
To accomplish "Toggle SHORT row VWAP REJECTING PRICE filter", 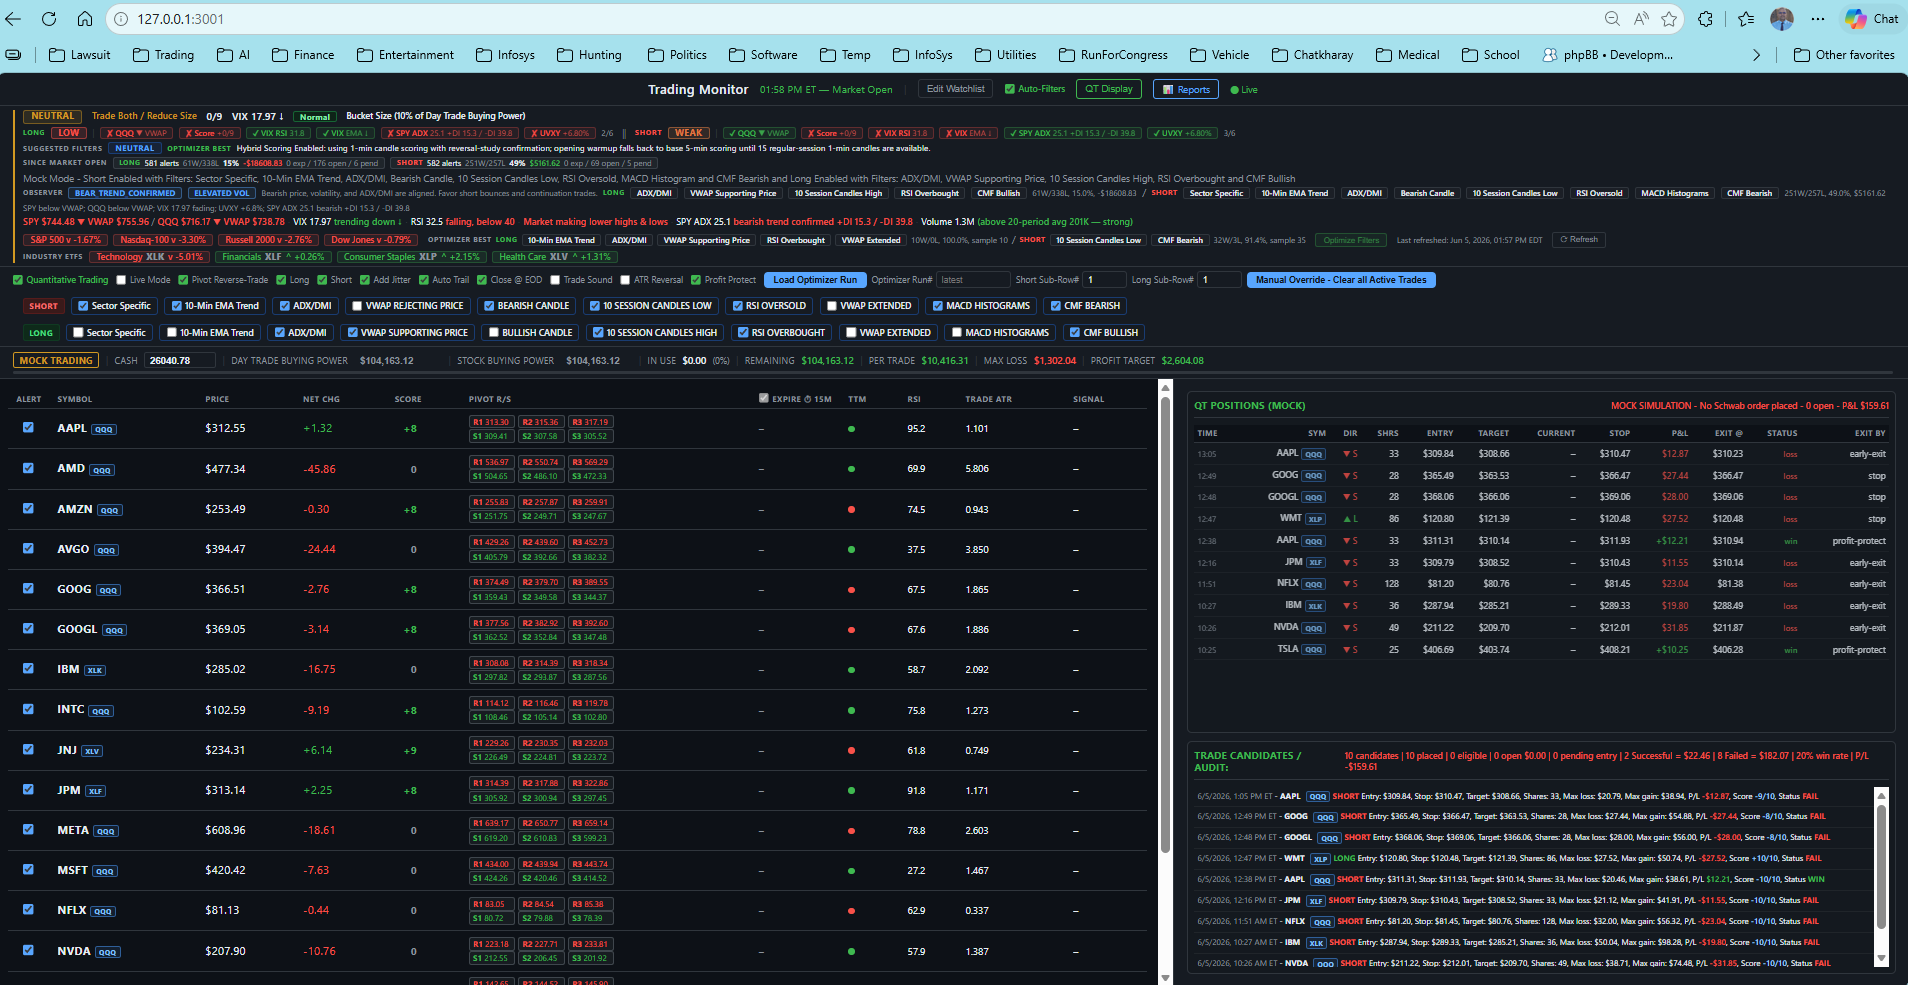I will [356, 306].
